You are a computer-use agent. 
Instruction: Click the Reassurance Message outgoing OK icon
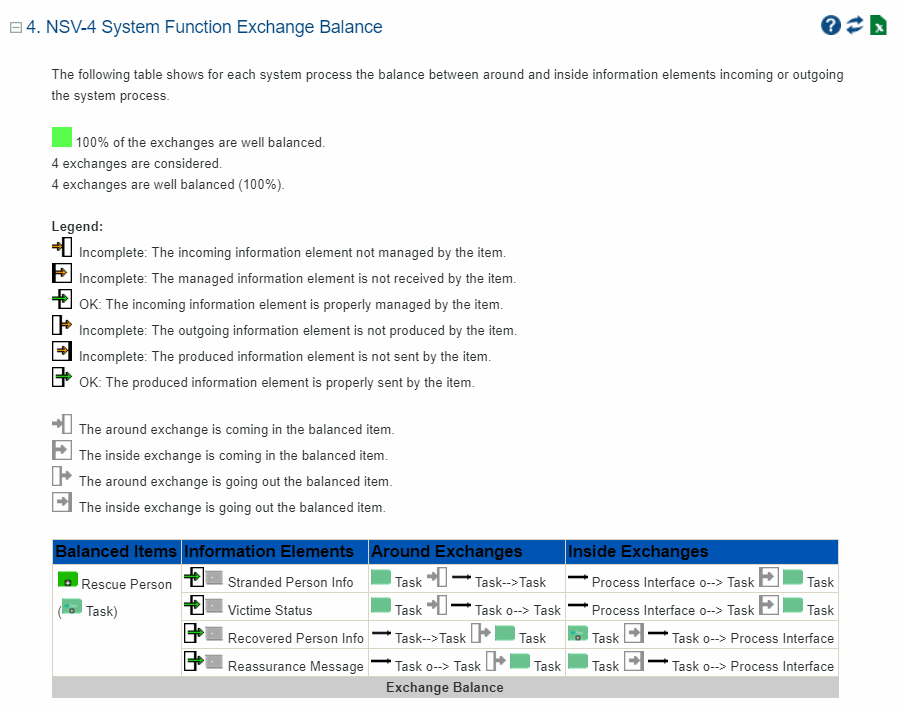[x=194, y=662]
